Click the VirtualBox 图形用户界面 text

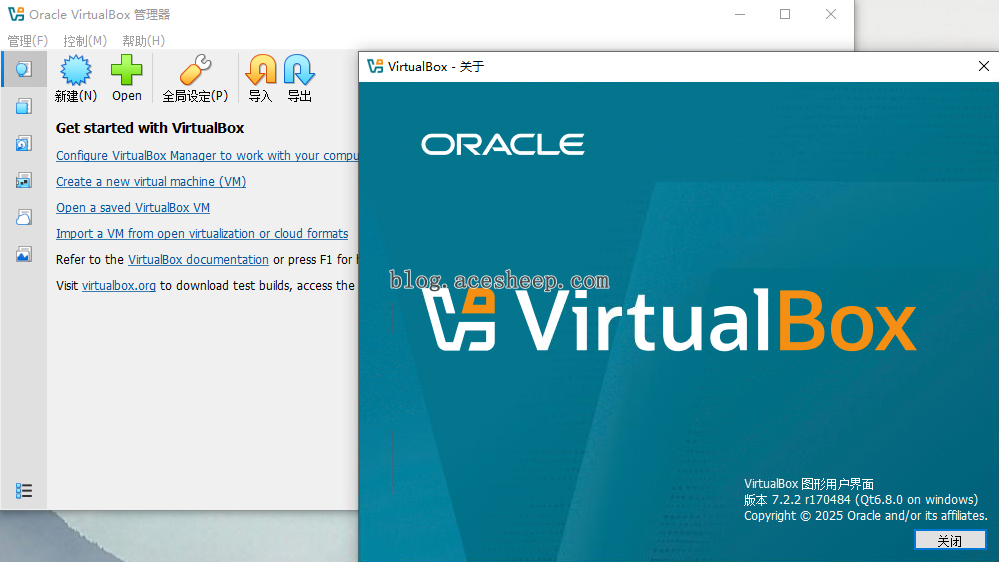click(x=809, y=484)
